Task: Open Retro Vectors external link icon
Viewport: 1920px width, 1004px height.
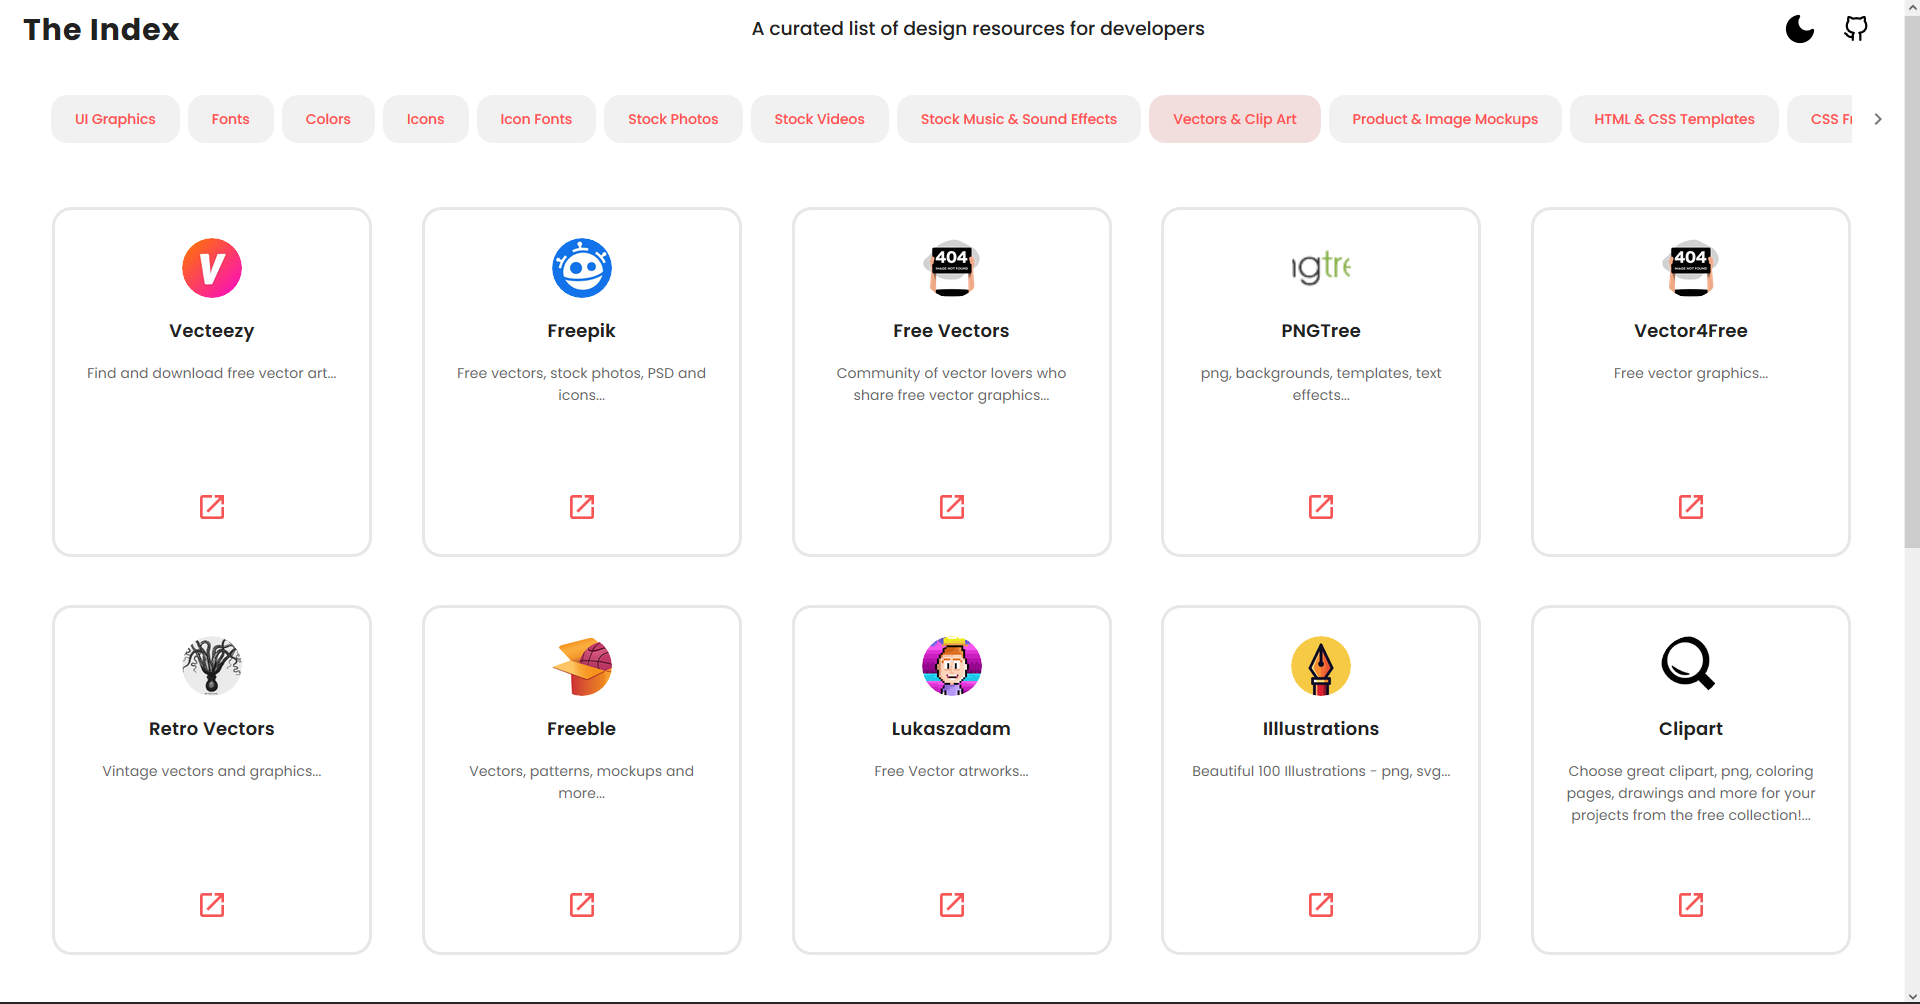Action: 212,905
